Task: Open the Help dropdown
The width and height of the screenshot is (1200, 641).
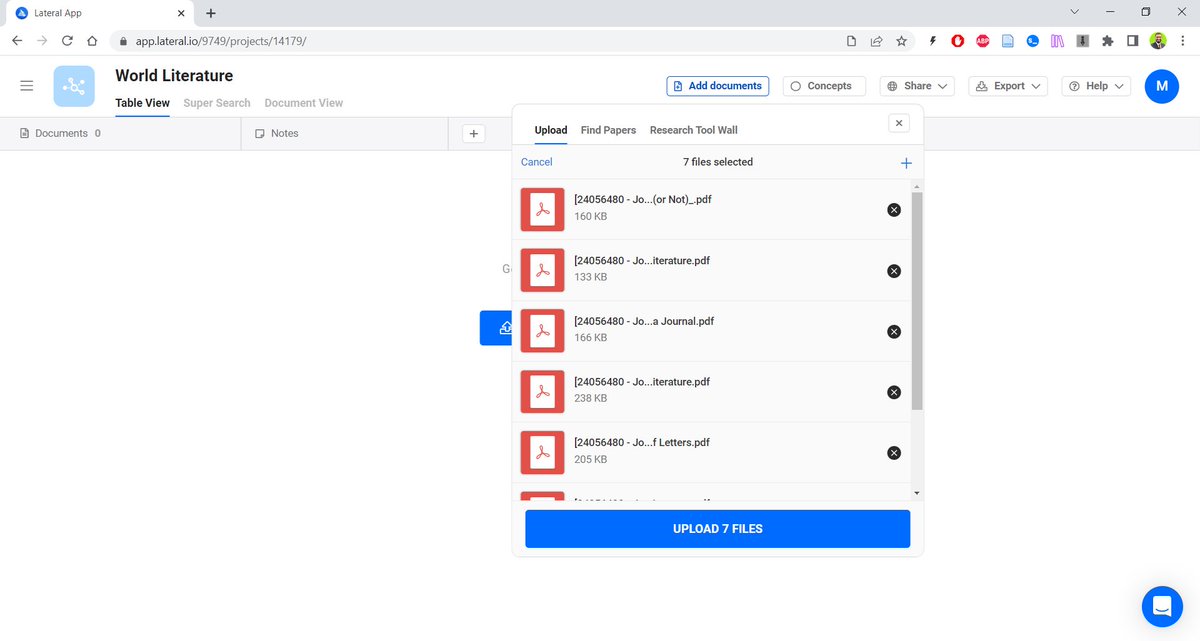Action: (x=1095, y=86)
